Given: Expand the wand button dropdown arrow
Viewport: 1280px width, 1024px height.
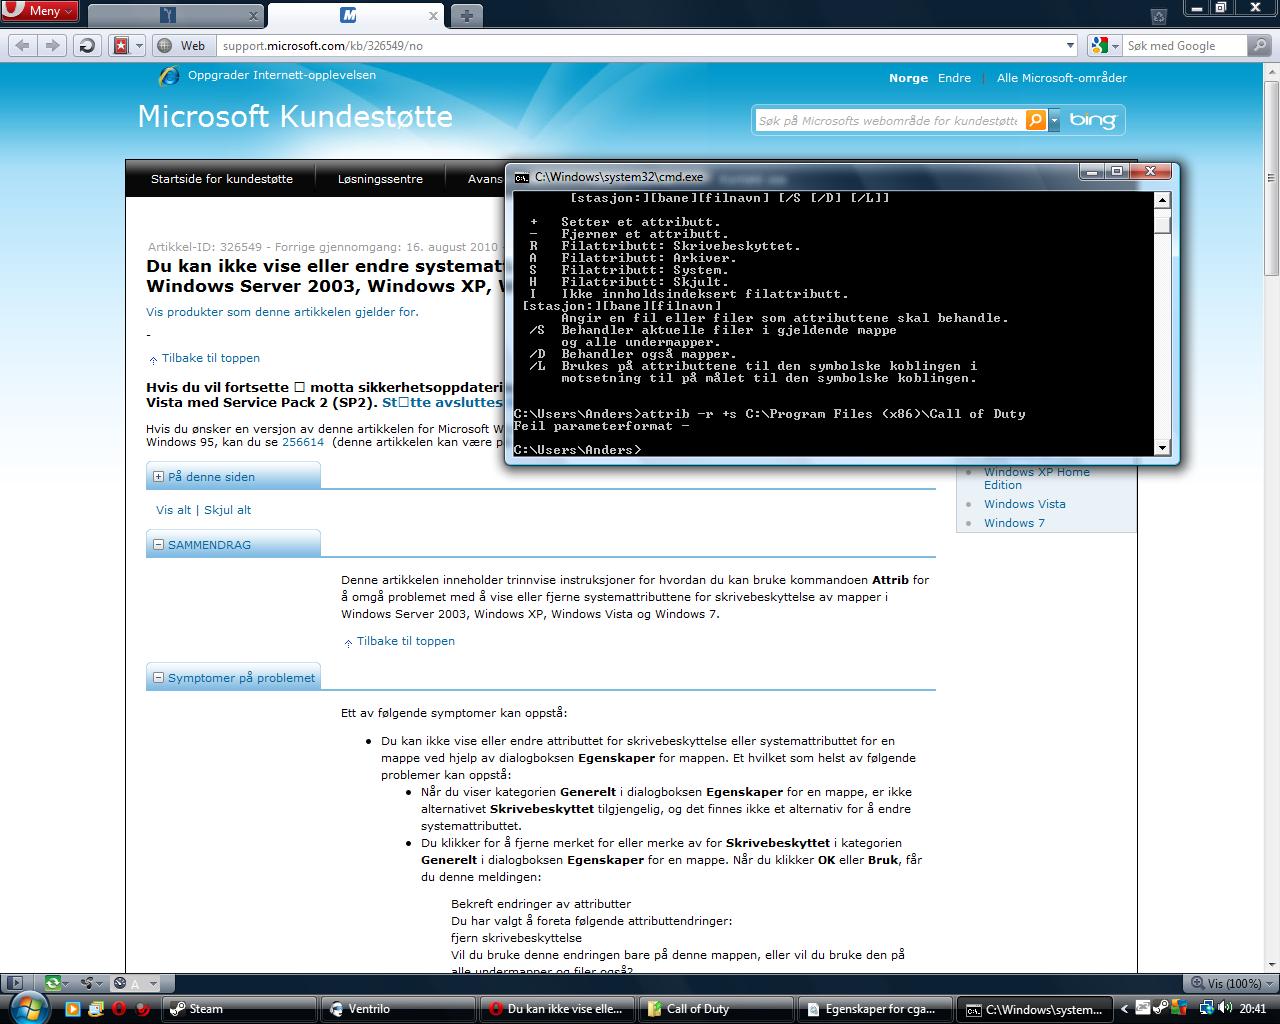Looking at the screenshot, I should pos(139,45).
